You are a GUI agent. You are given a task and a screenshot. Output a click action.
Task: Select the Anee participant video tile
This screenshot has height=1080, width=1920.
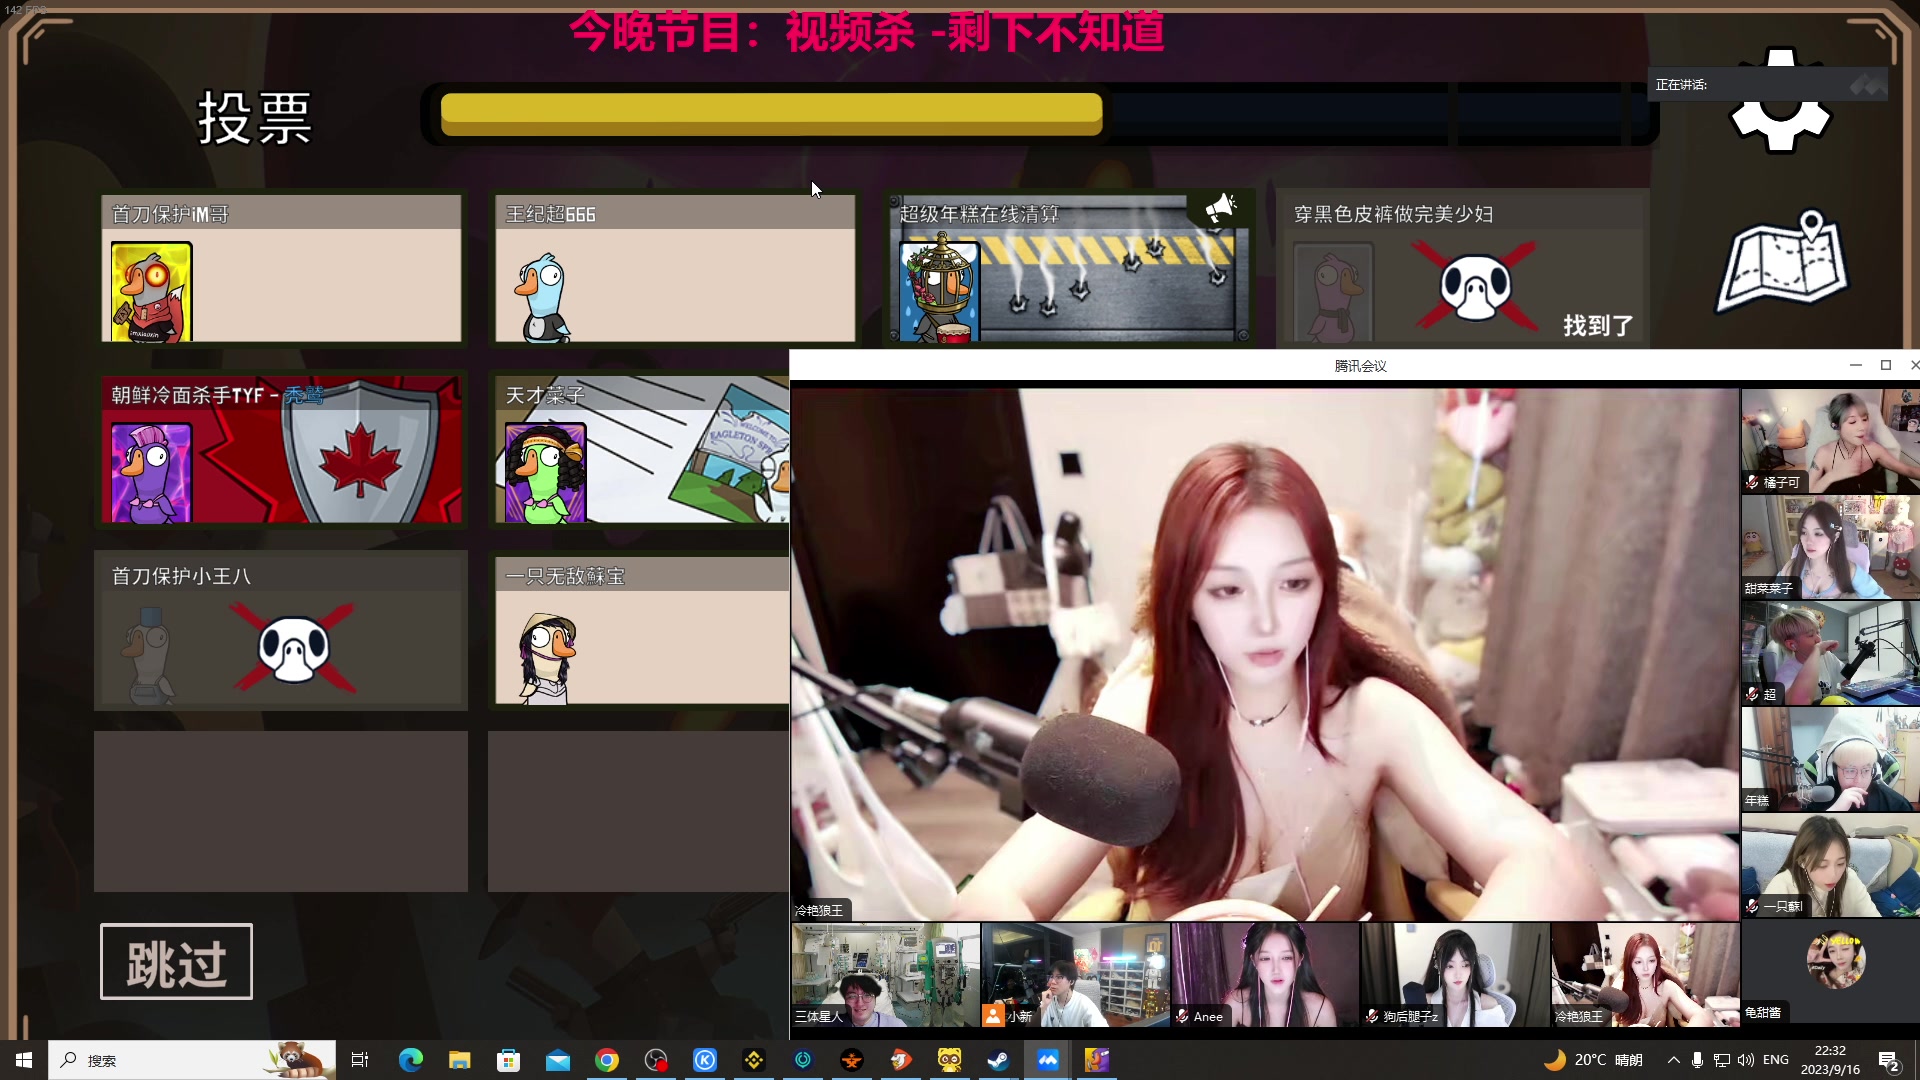(x=1264, y=975)
